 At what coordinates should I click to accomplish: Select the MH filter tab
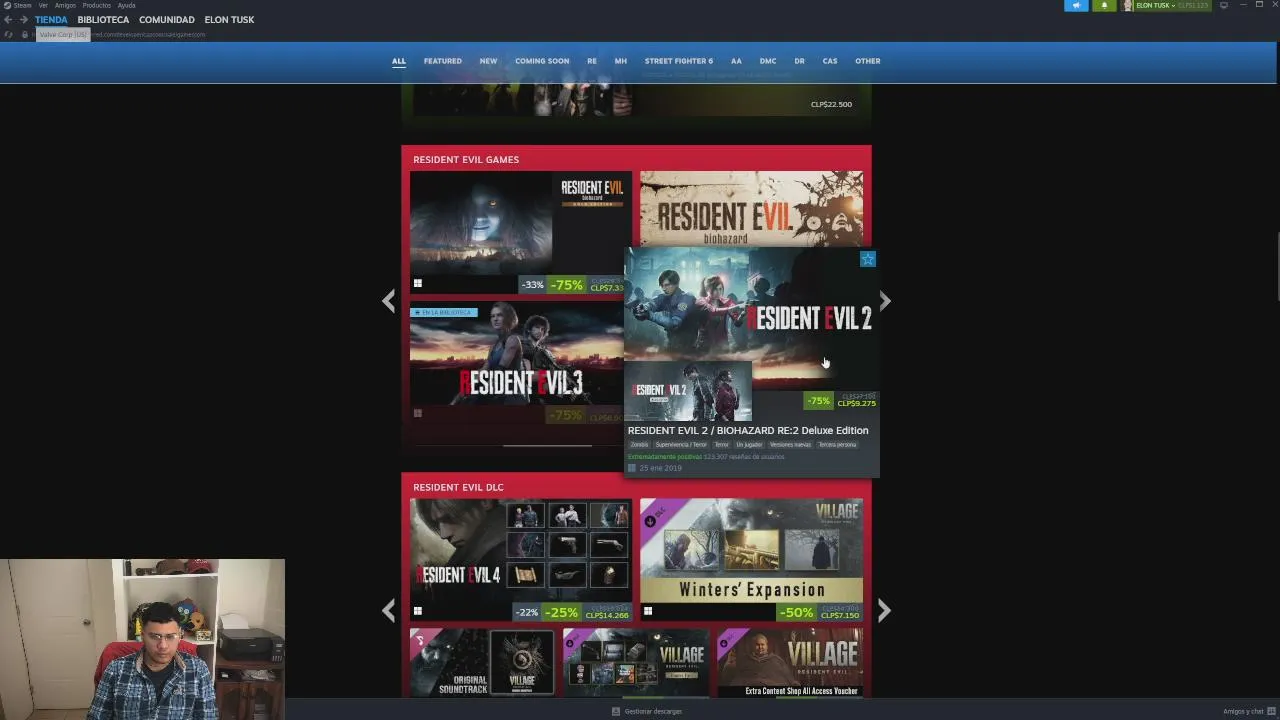[x=621, y=61]
